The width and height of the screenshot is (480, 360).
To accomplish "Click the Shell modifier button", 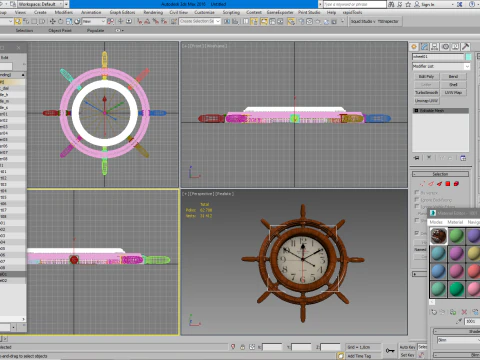I will click(453, 85).
